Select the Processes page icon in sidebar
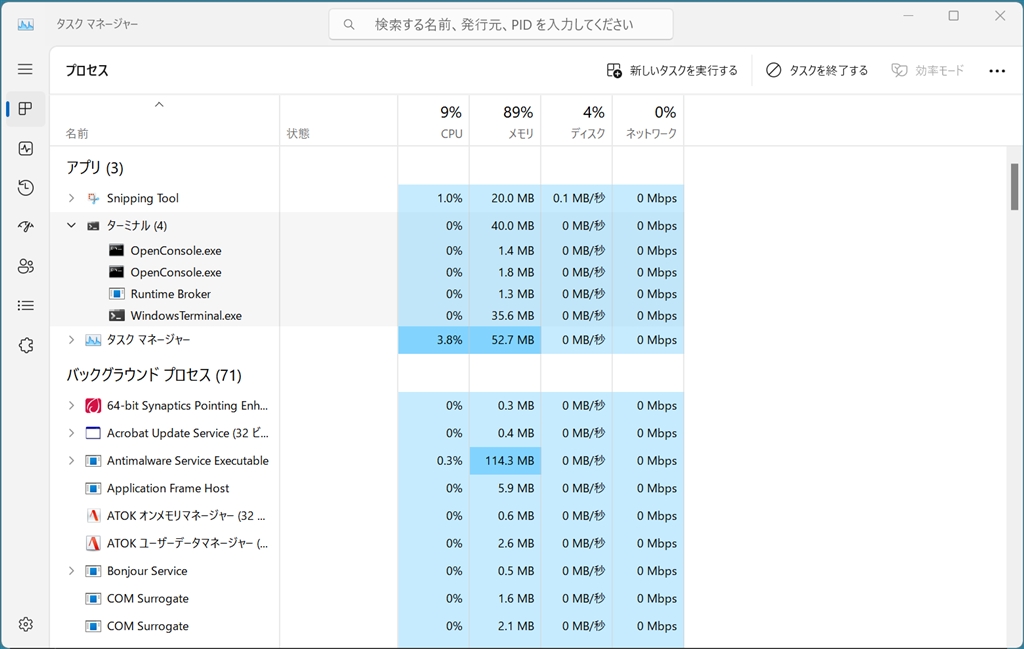1024x649 pixels. coord(25,108)
